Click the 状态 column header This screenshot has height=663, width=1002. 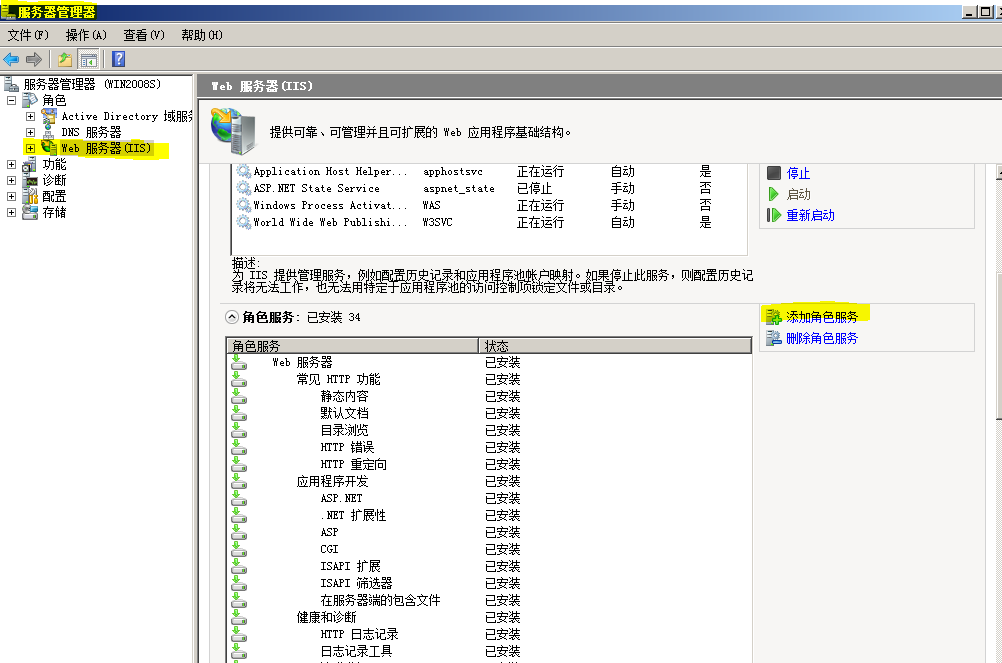click(x=615, y=346)
